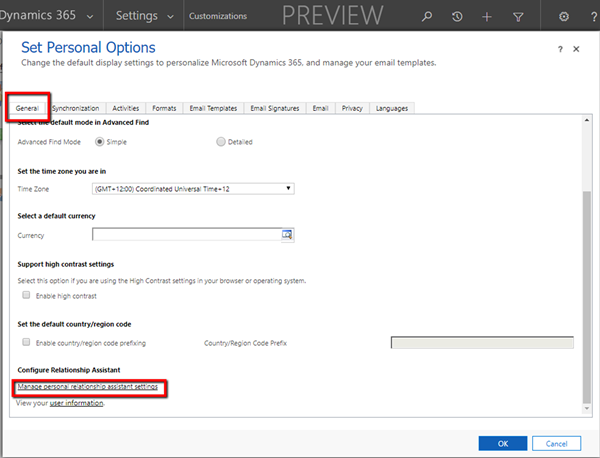600x458 pixels.
Task: Click the currency lookup icon
Action: coord(286,235)
